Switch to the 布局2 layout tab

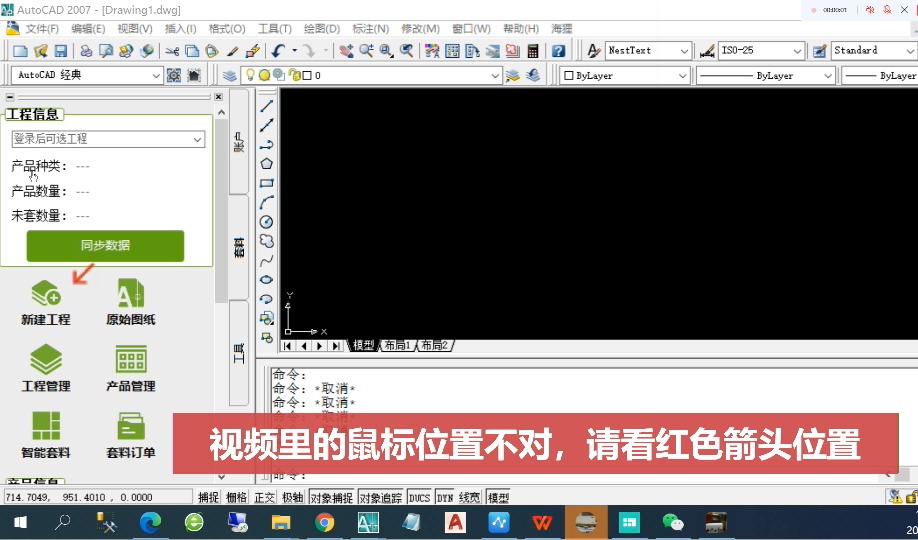tap(434, 346)
